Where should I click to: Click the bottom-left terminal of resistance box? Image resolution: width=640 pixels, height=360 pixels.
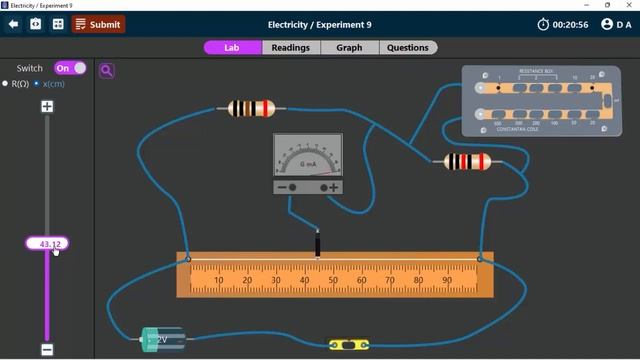(x=480, y=114)
